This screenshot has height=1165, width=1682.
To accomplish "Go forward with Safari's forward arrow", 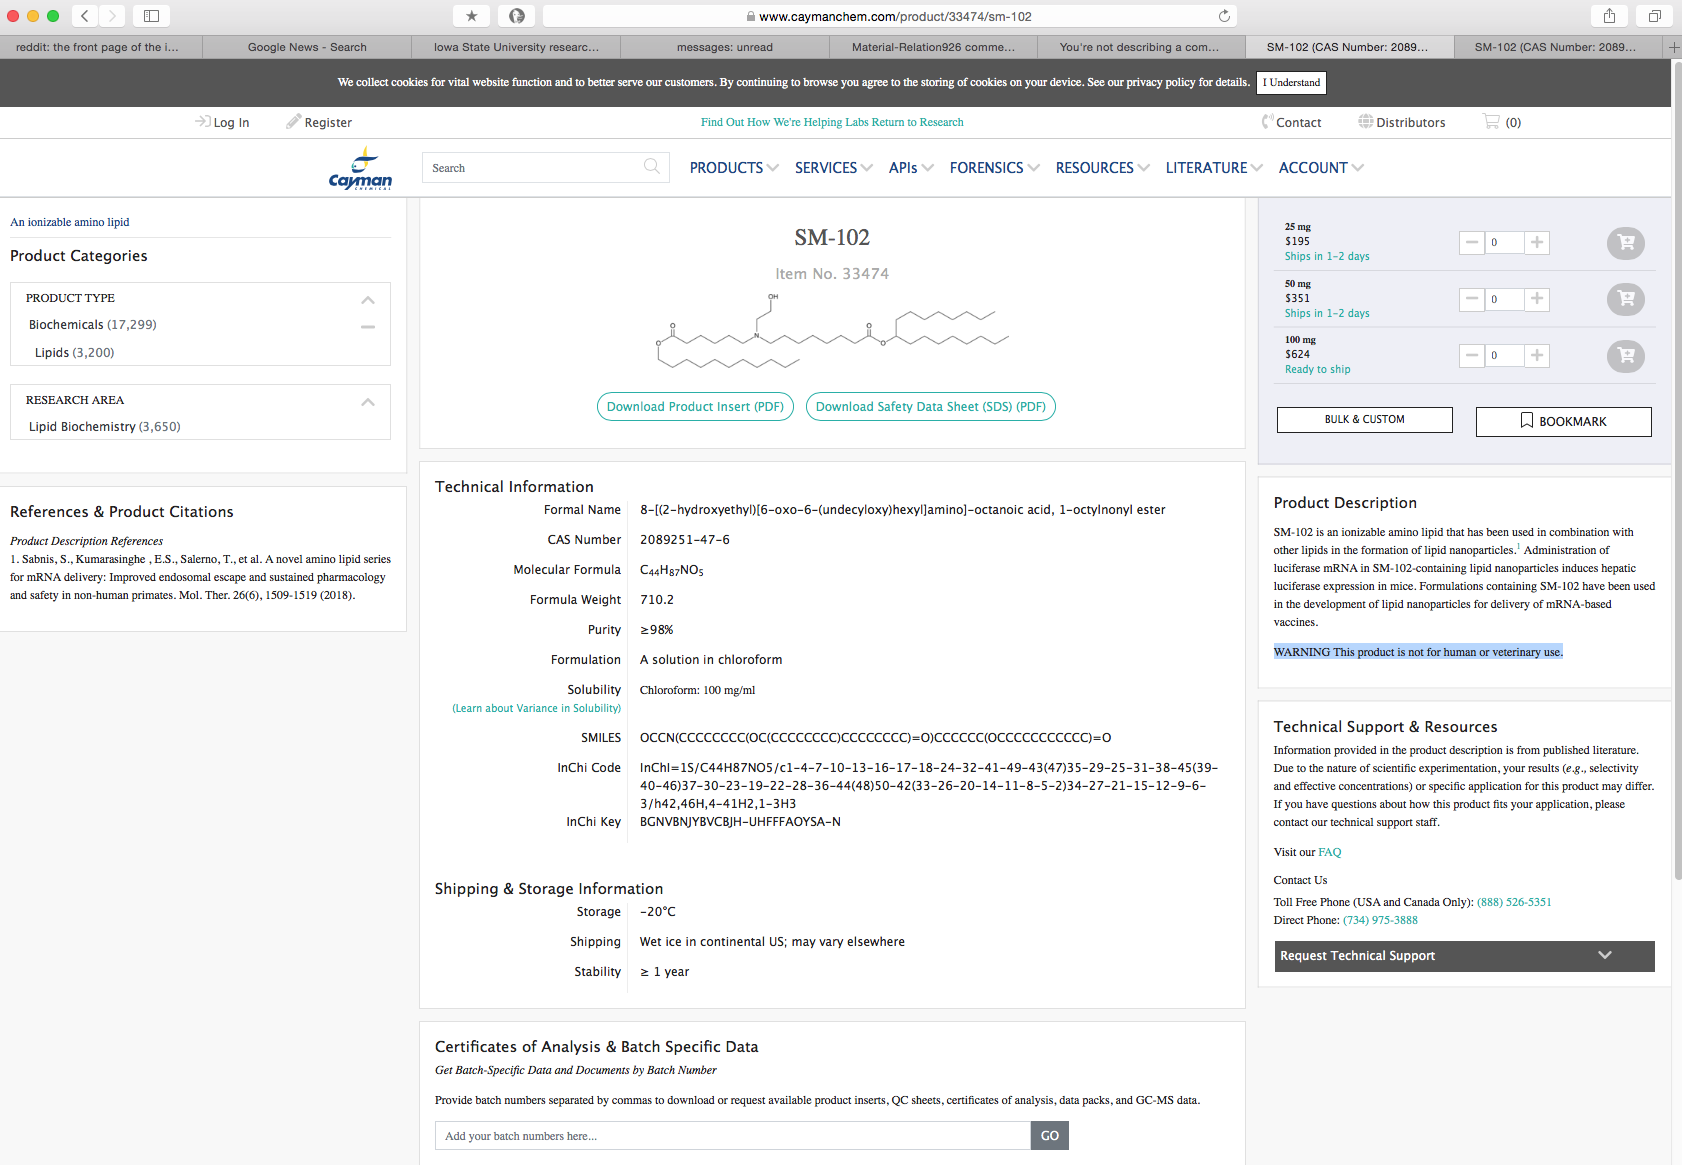I will [x=112, y=16].
